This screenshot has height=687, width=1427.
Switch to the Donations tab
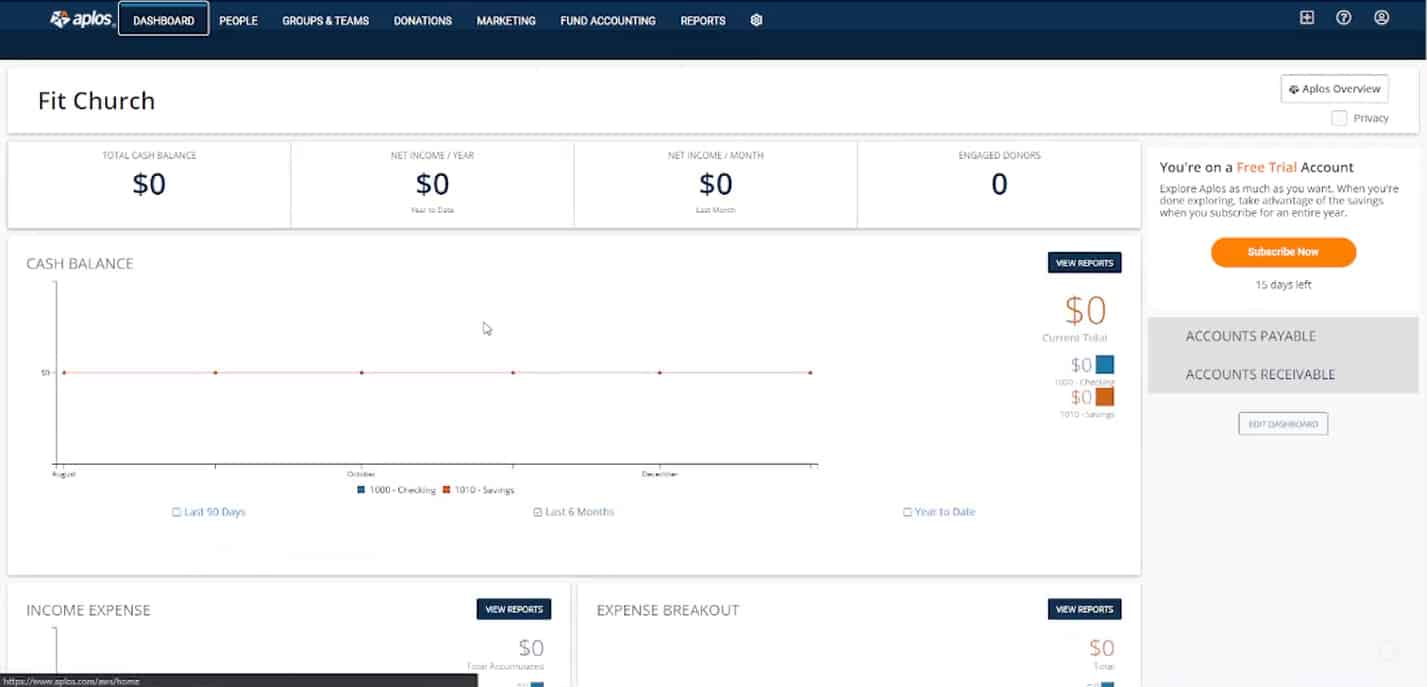422,20
